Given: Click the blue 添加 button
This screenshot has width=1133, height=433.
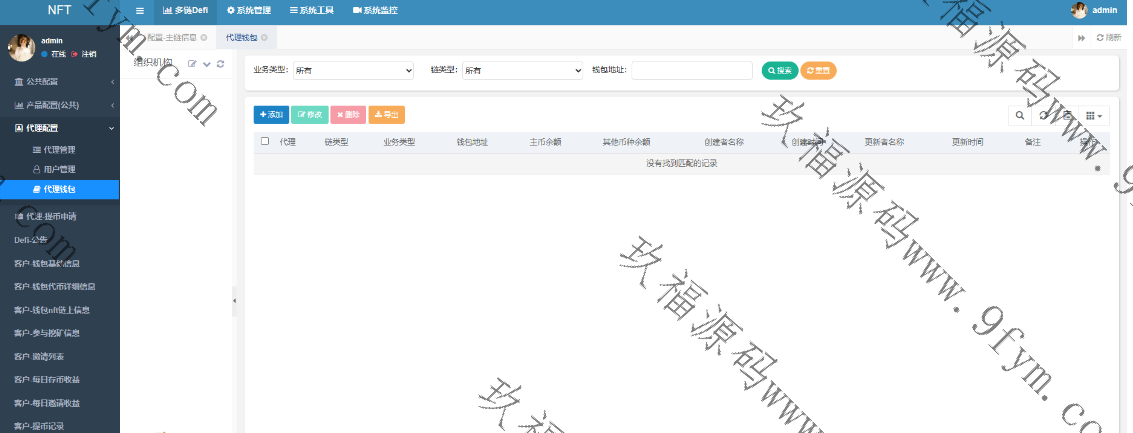Looking at the screenshot, I should click(x=270, y=115).
